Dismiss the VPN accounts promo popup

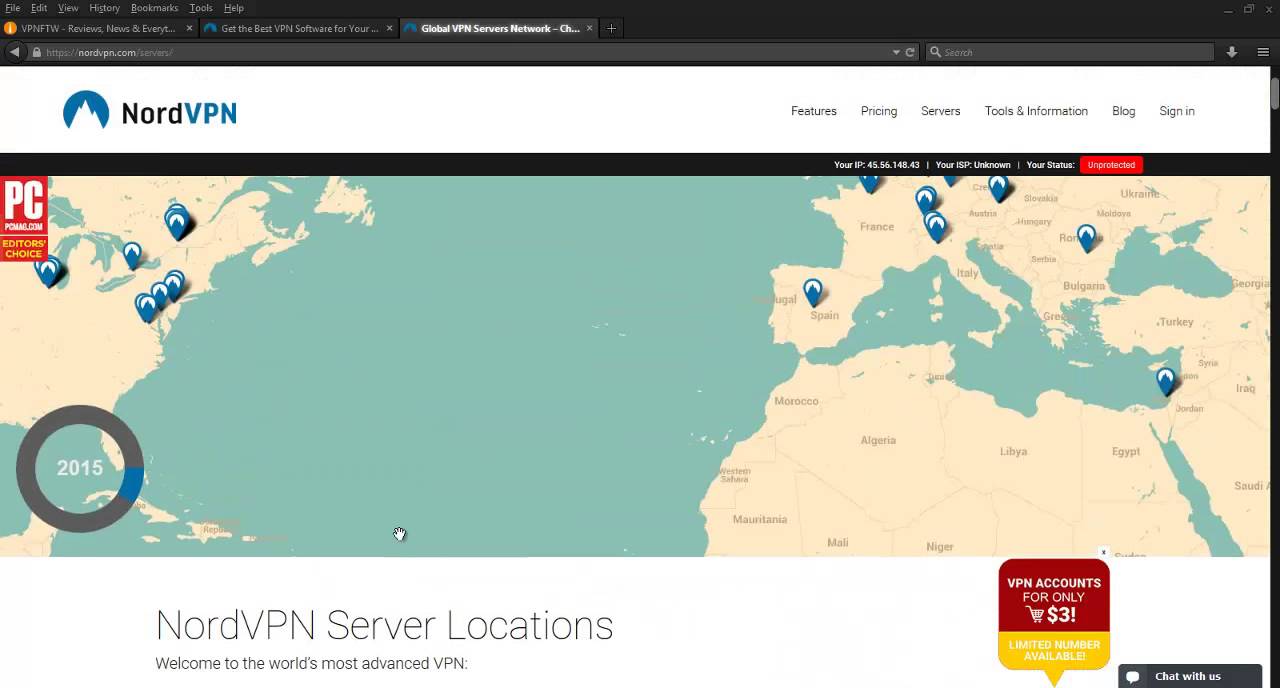point(1103,552)
